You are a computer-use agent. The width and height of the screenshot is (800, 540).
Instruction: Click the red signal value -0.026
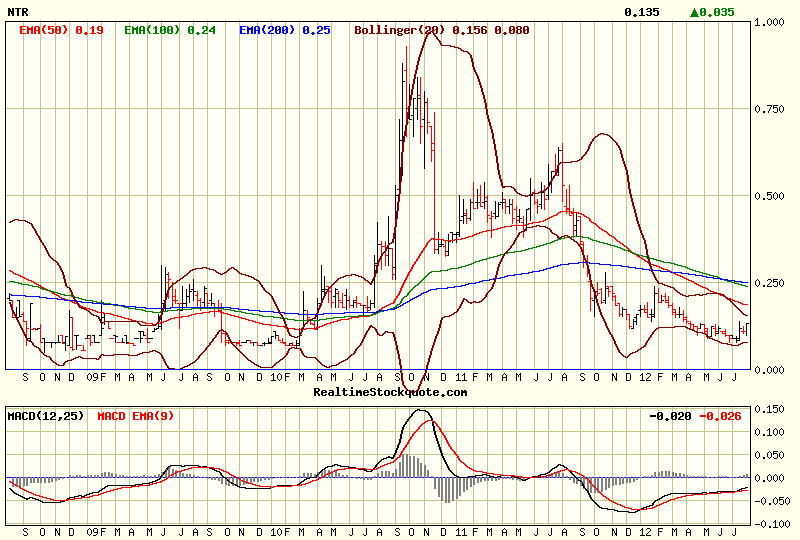pyautogui.click(x=720, y=416)
